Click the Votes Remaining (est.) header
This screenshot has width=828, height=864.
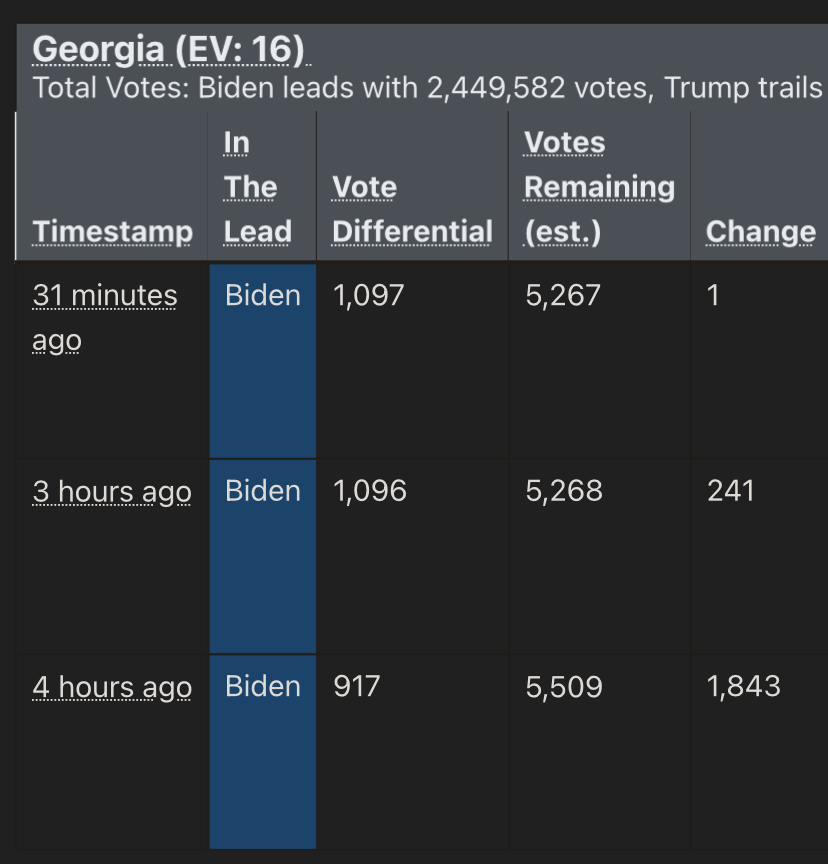pyautogui.click(x=599, y=188)
